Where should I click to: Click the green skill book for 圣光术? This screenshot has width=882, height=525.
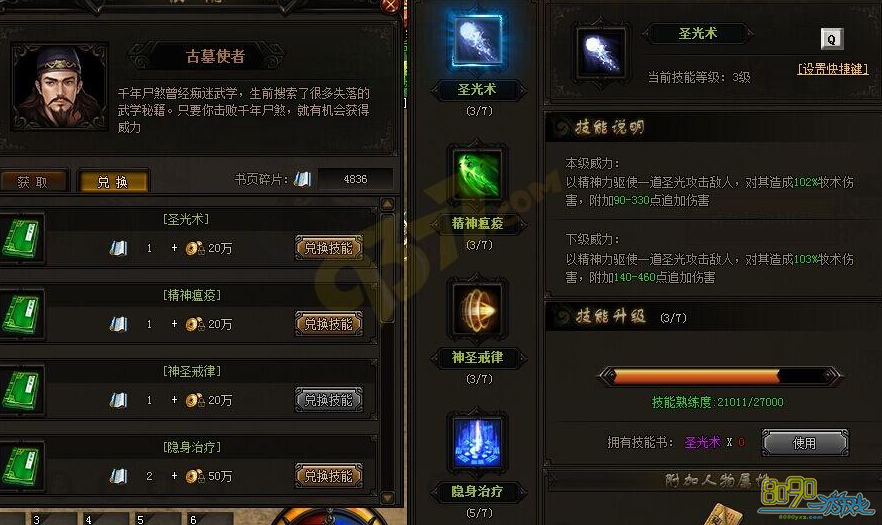coord(22,239)
